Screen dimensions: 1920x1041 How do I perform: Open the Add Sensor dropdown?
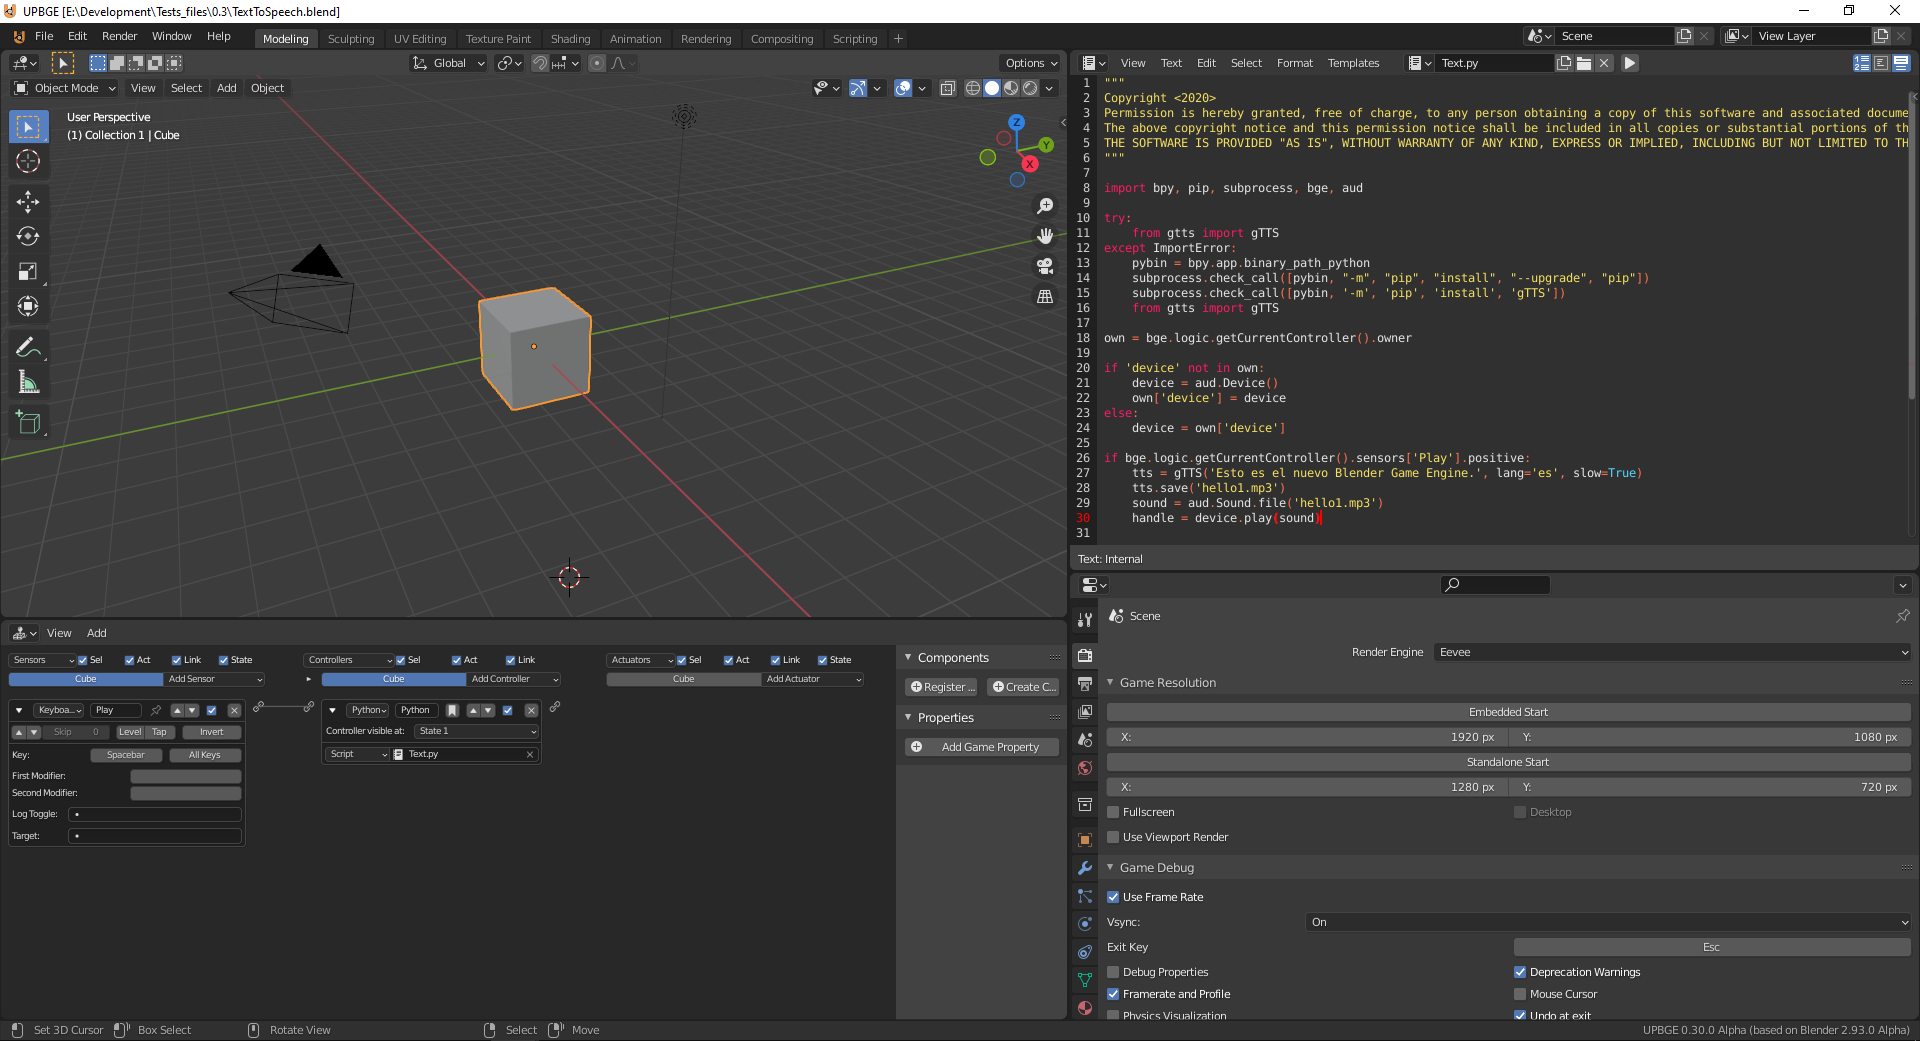pyautogui.click(x=214, y=679)
